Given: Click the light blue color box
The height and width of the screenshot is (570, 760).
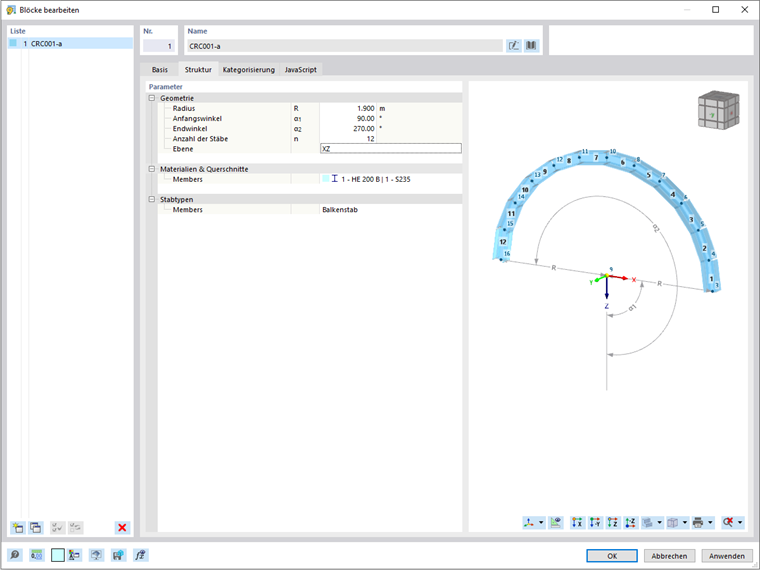Looking at the screenshot, I should (x=58, y=555).
